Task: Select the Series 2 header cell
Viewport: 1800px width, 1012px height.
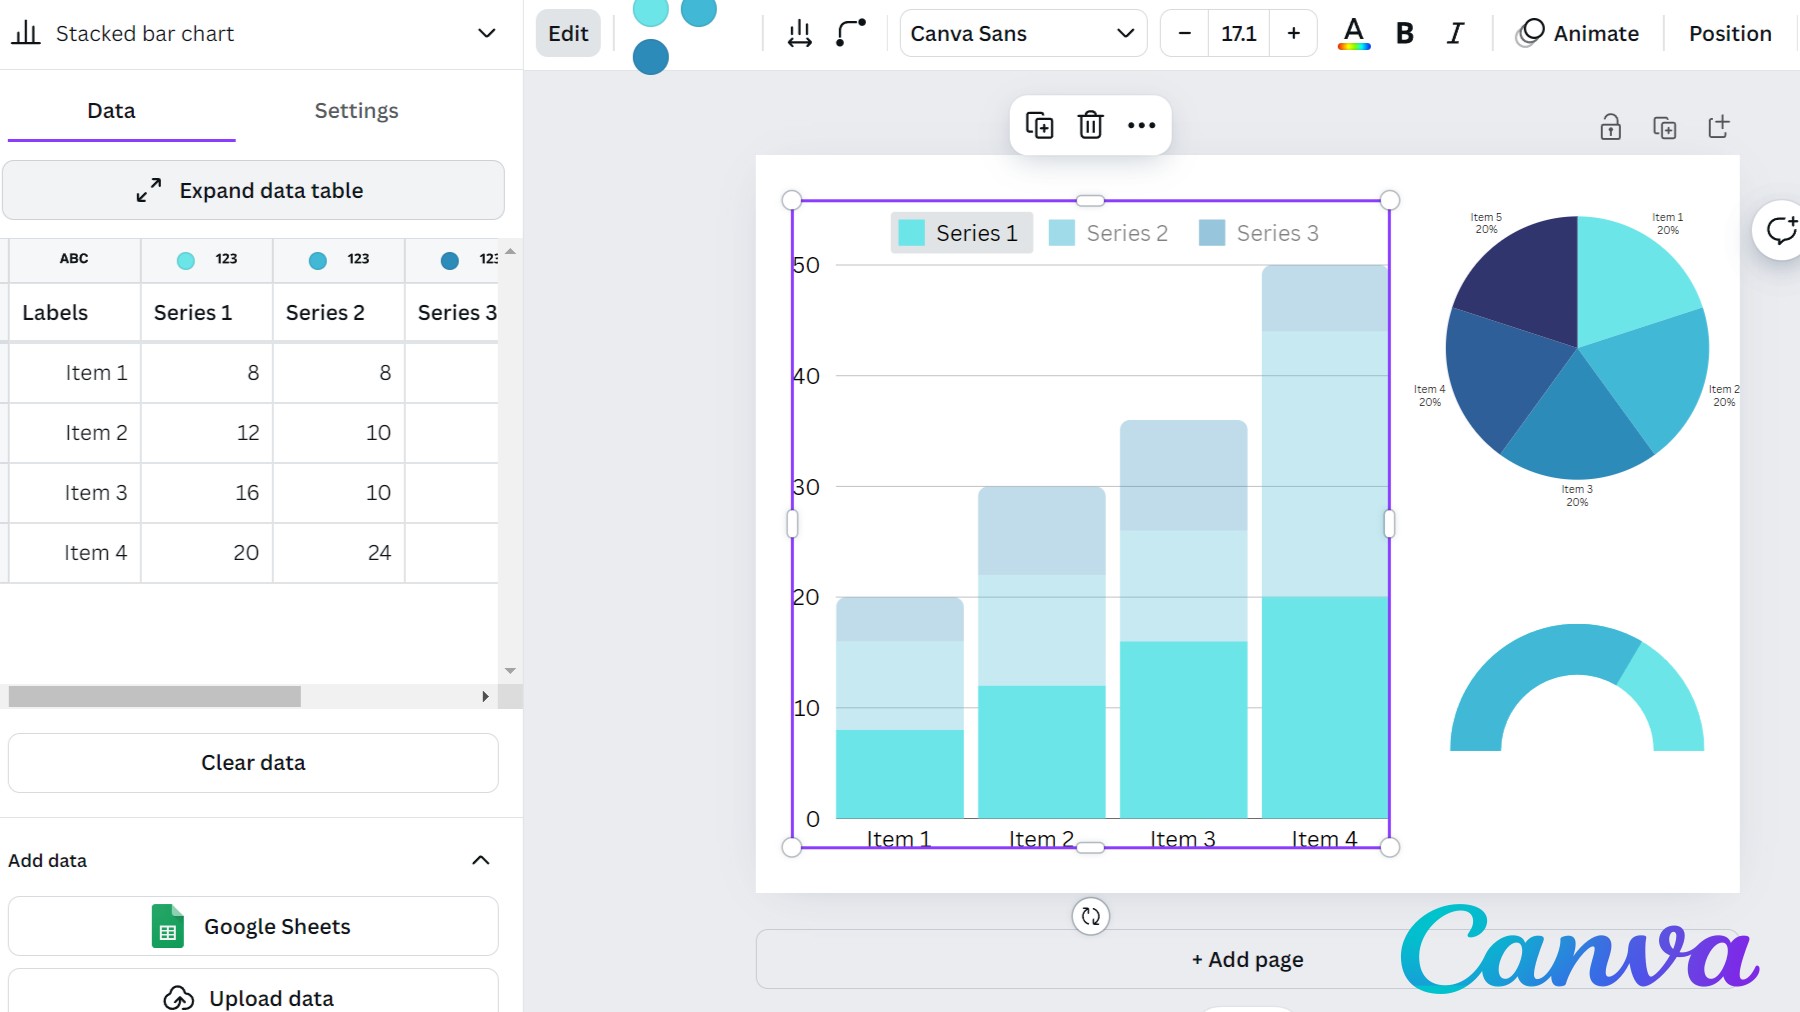Action: tap(339, 313)
